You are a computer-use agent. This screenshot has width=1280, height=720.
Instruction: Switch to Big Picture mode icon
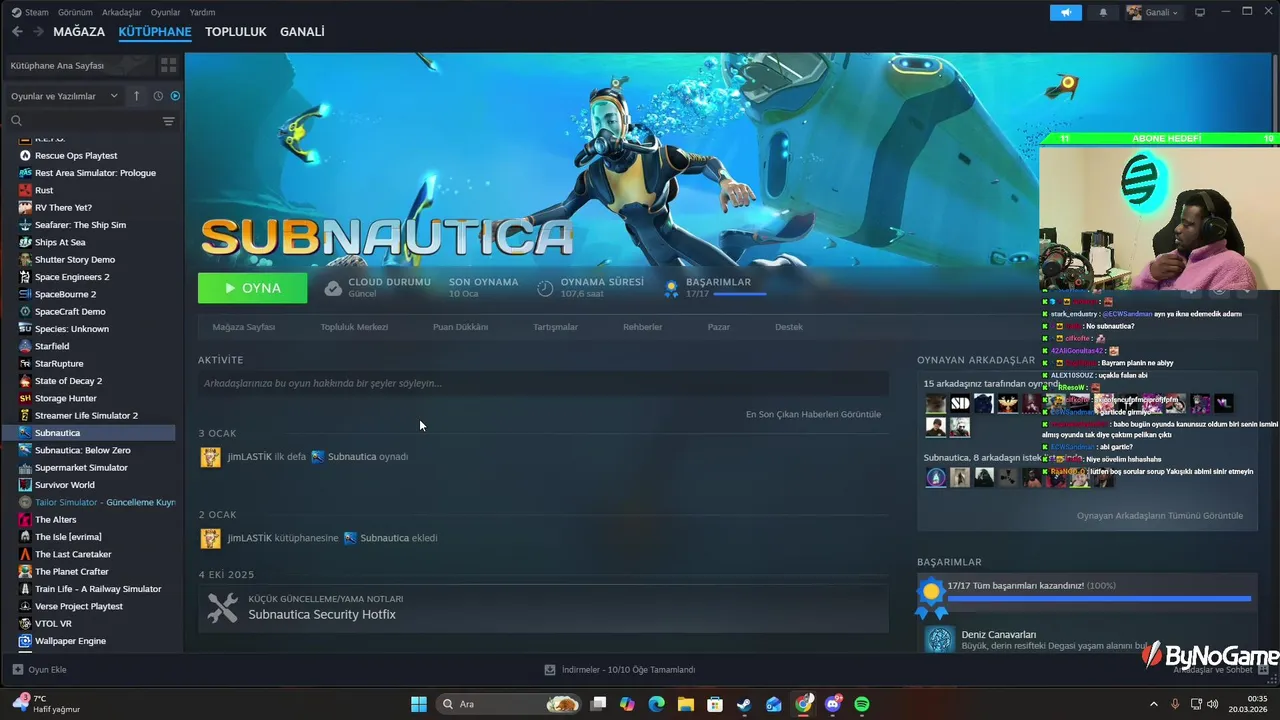pos(1200,12)
